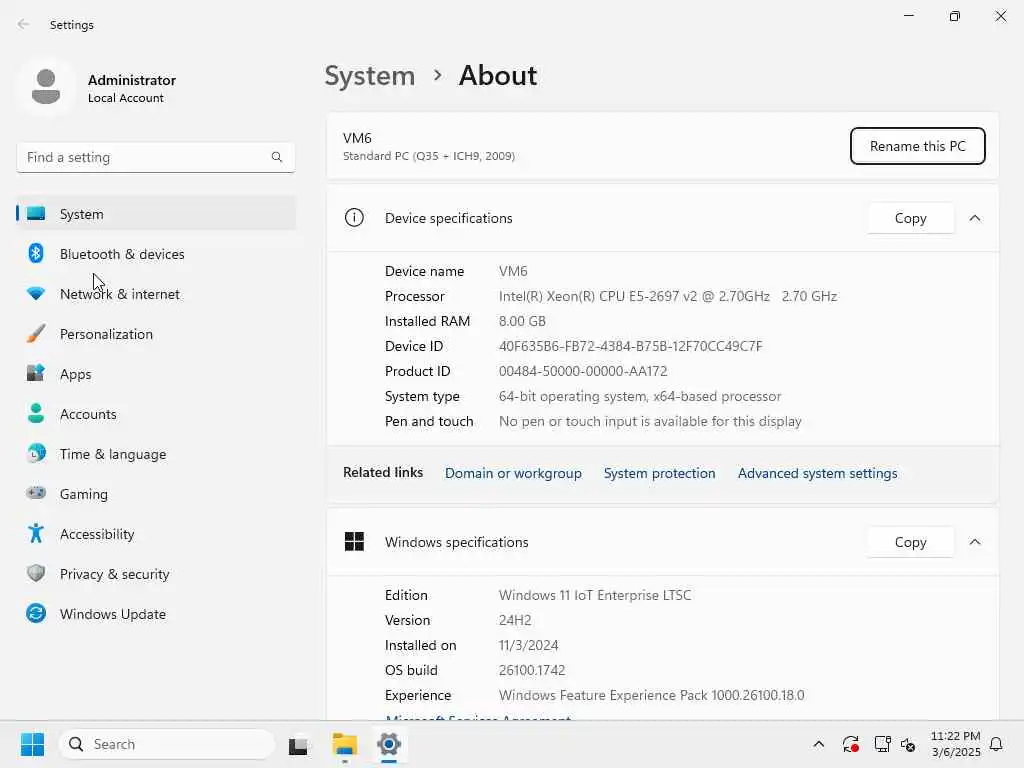Click the Administrator profile avatar

(46, 88)
